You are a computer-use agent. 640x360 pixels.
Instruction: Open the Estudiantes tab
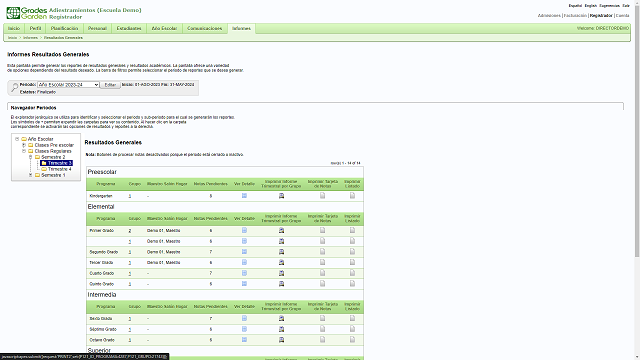(129, 28)
